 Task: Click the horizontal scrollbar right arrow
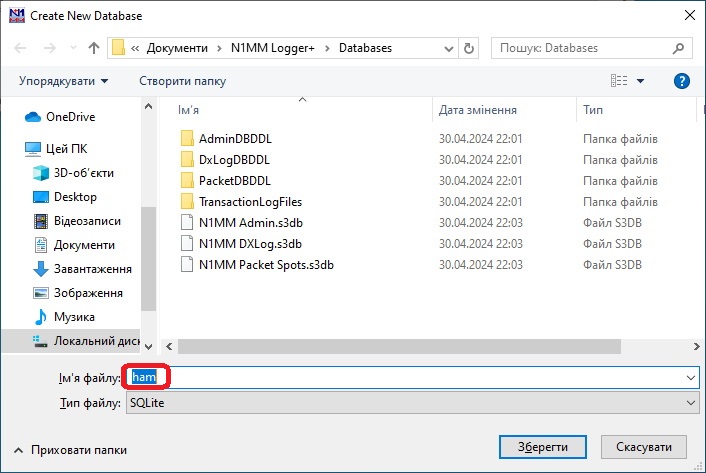tap(696, 347)
